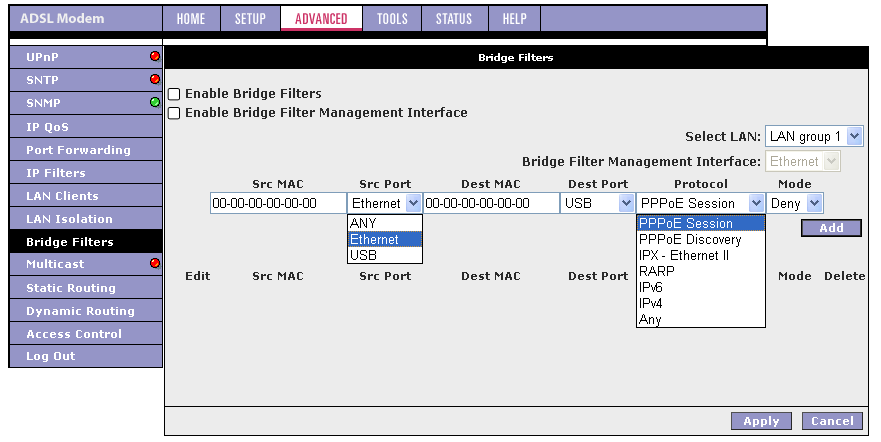Toggle Enable Bridge Filter Management Interface checkbox
The height and width of the screenshot is (442, 881).
[174, 114]
